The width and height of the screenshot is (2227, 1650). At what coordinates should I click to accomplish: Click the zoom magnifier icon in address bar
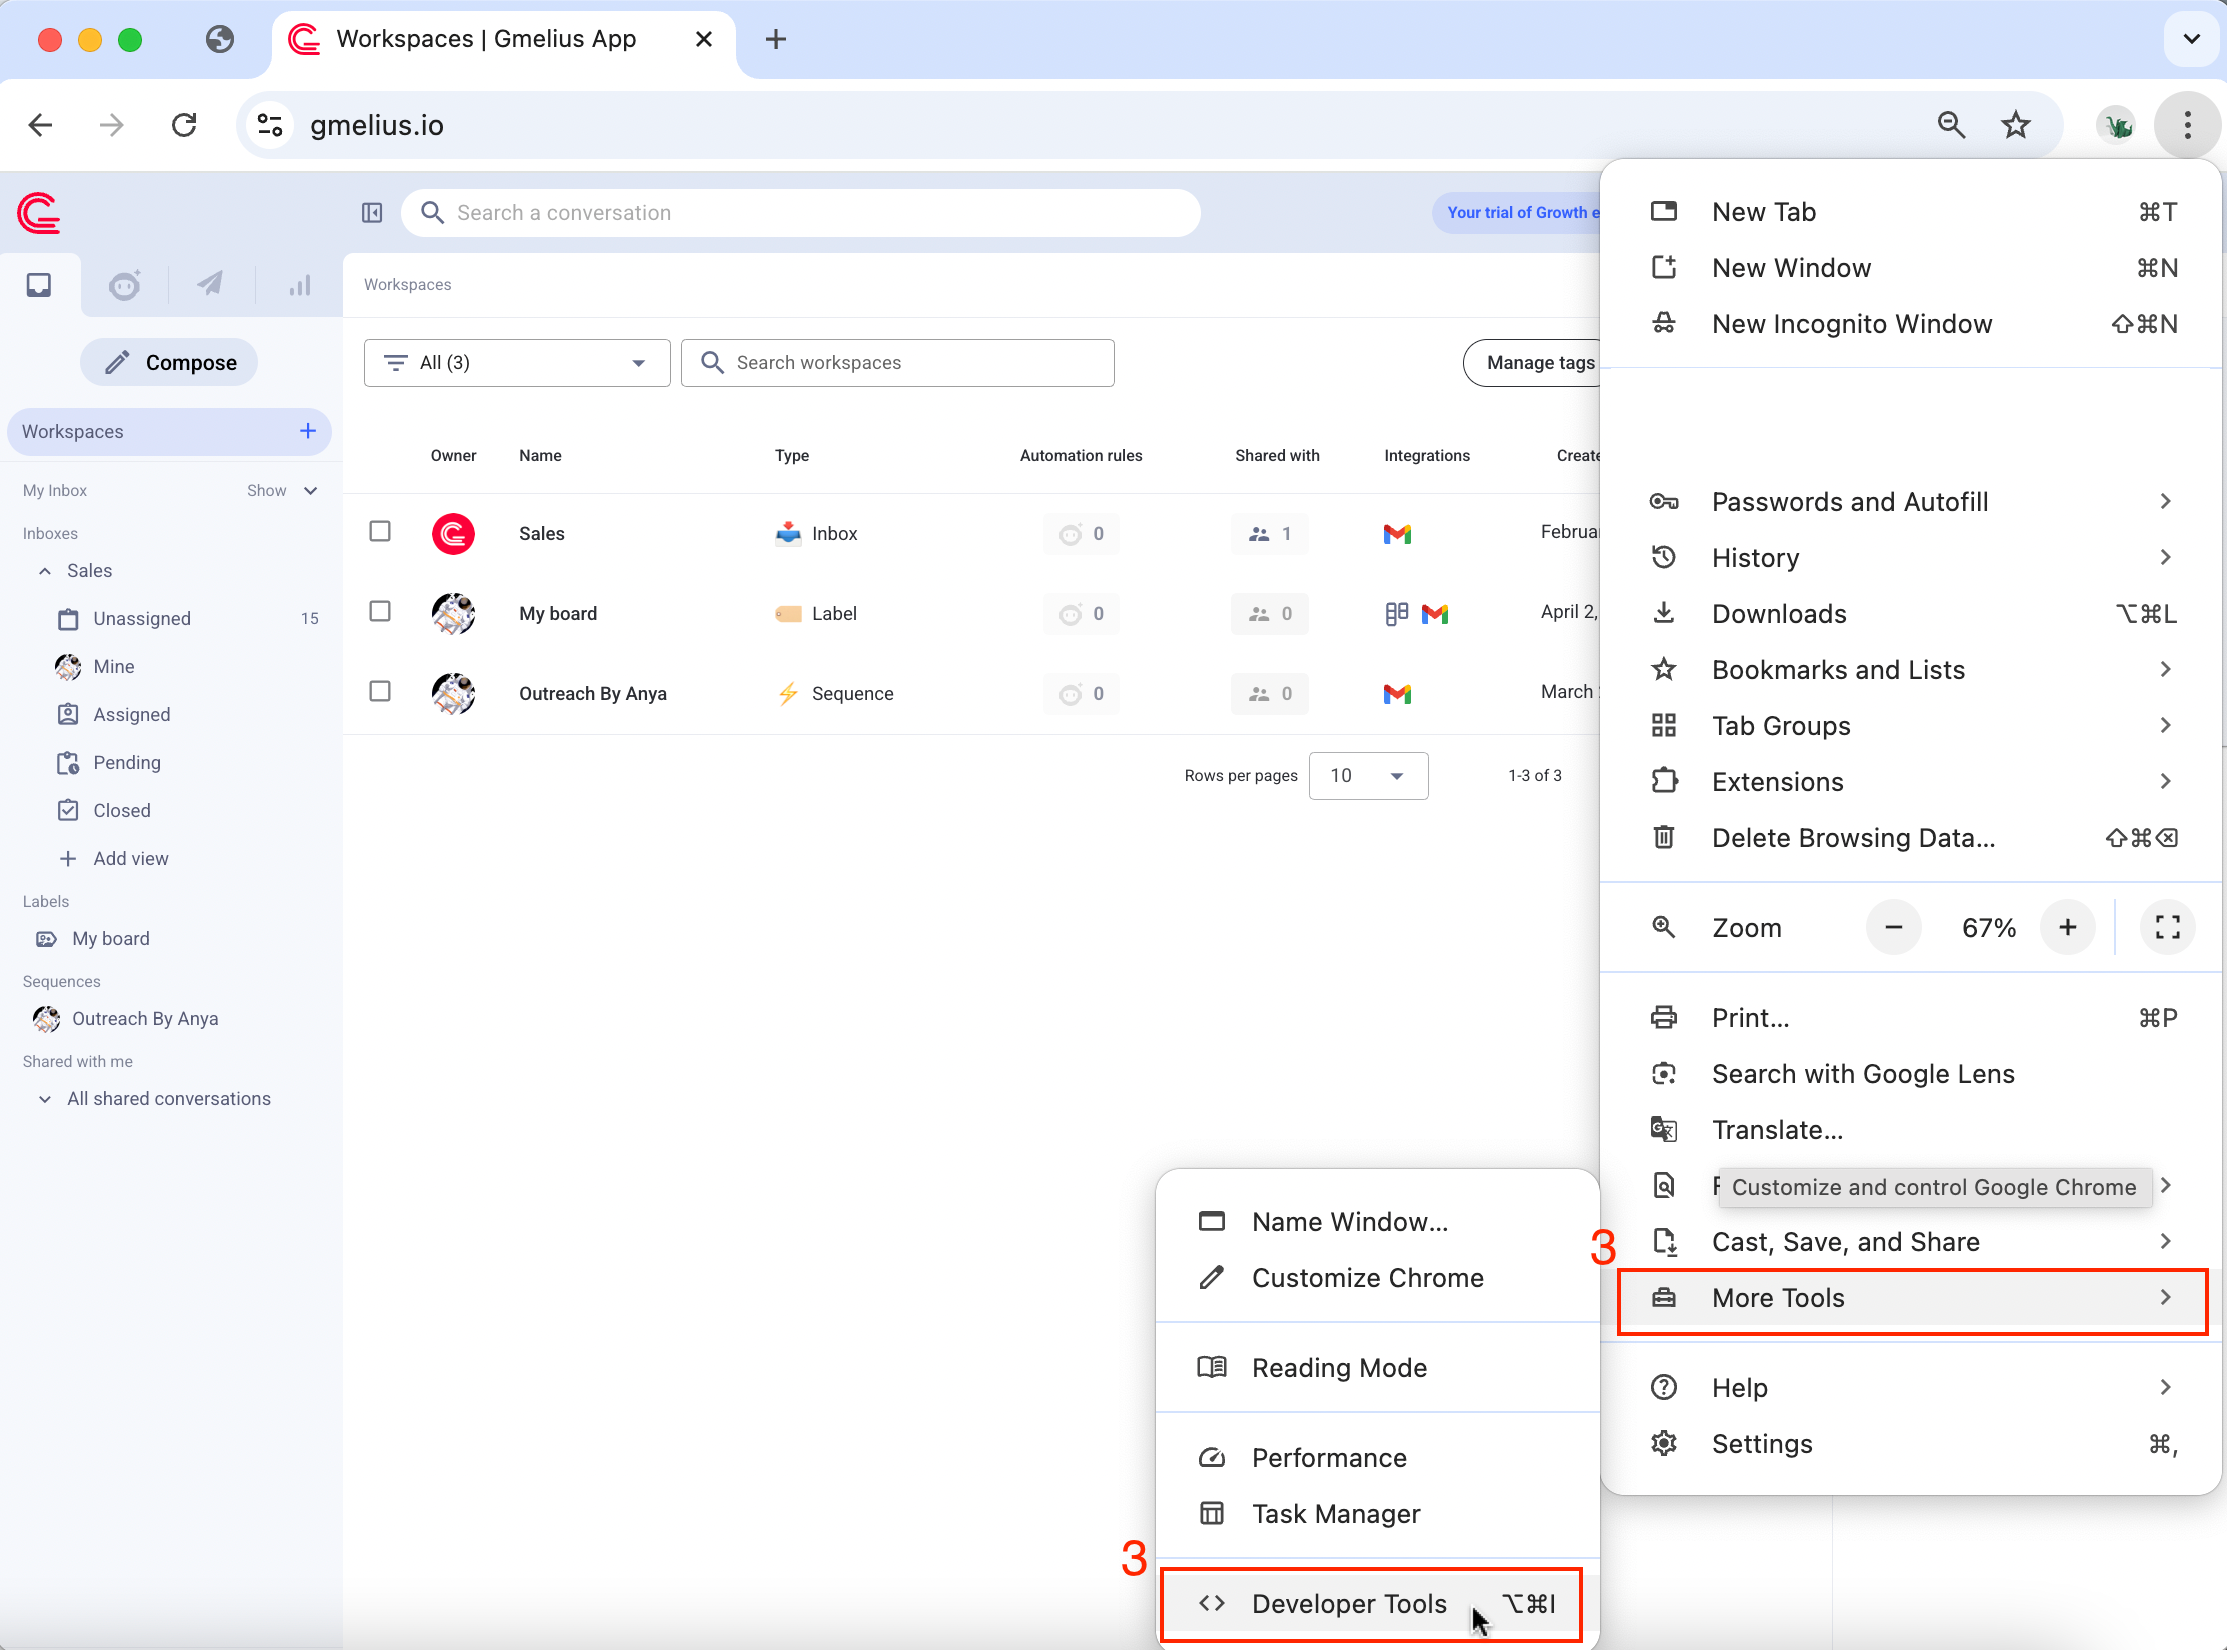1951,125
